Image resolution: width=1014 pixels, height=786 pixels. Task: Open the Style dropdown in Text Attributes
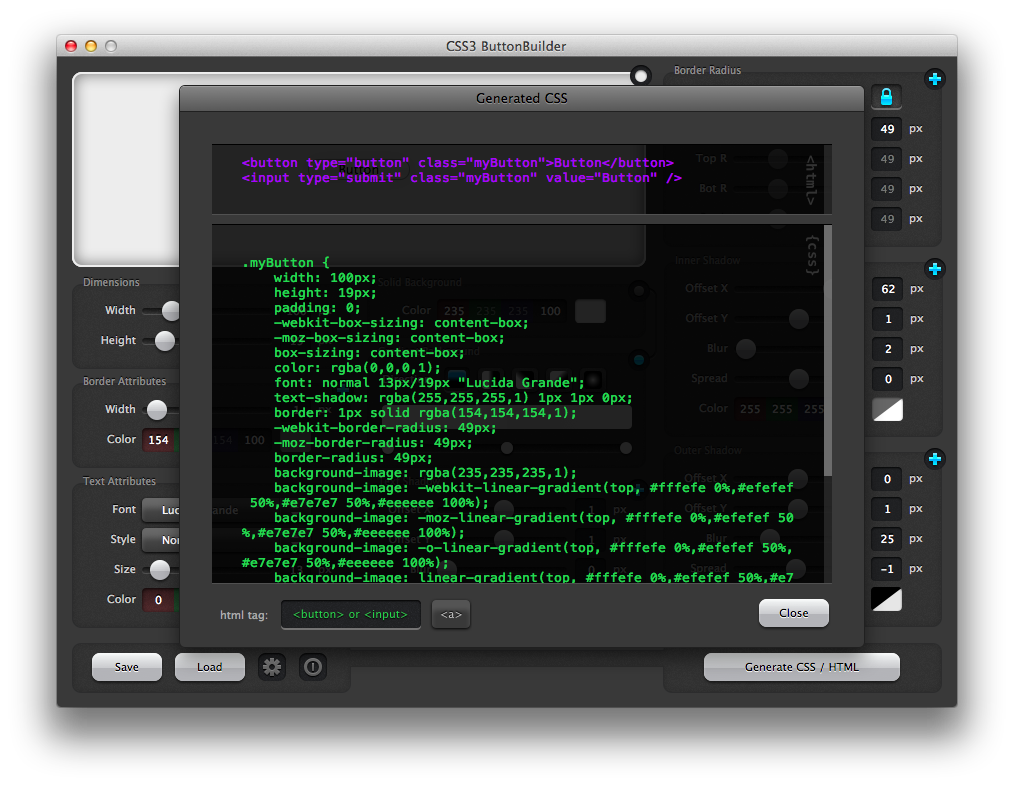(160, 540)
